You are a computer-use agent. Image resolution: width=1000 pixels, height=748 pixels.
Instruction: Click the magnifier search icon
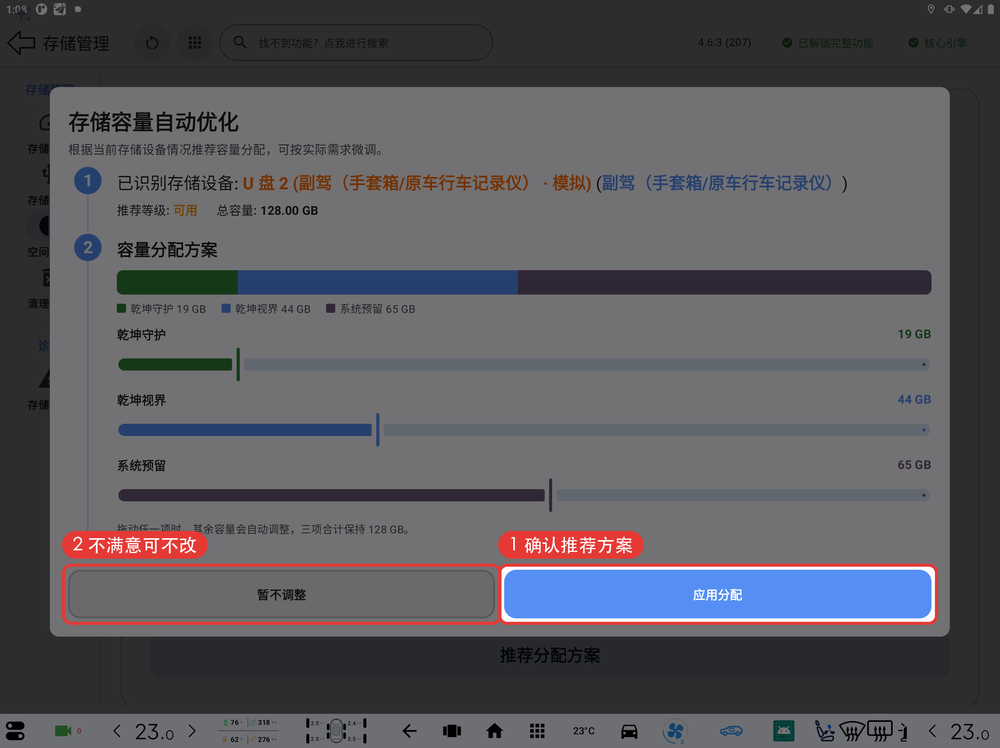[x=240, y=42]
